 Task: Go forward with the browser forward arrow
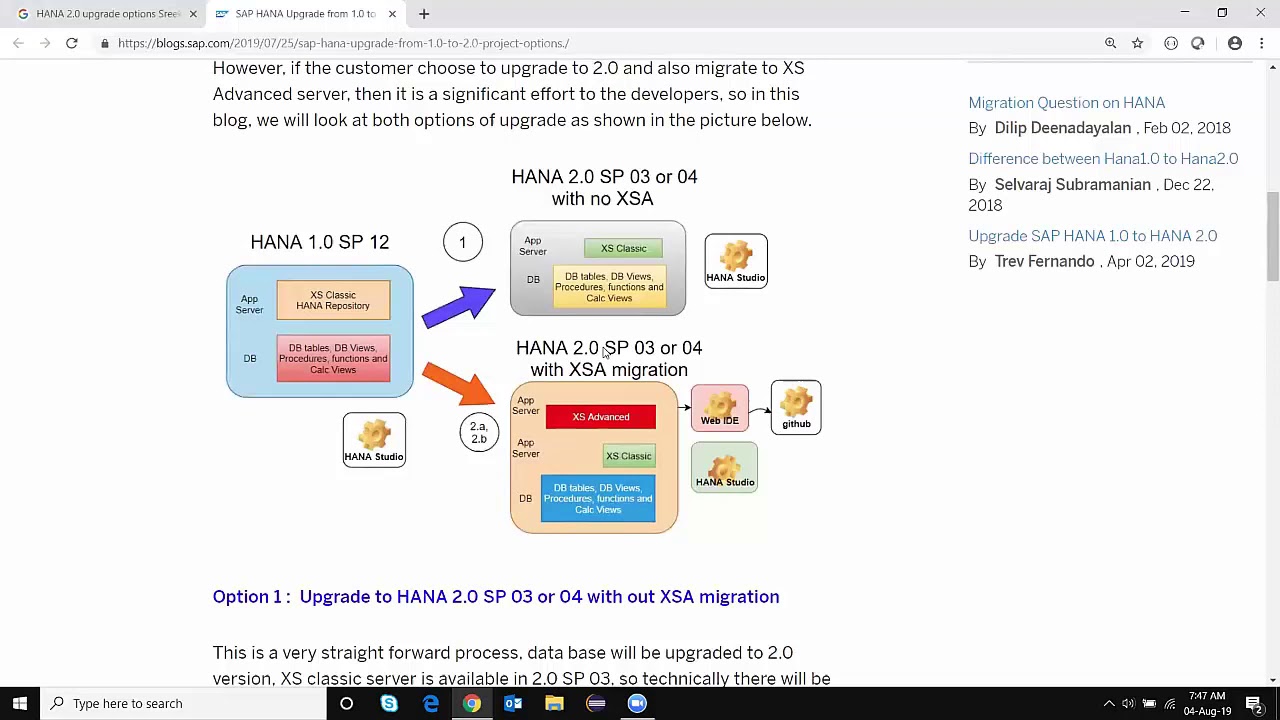tap(44, 43)
